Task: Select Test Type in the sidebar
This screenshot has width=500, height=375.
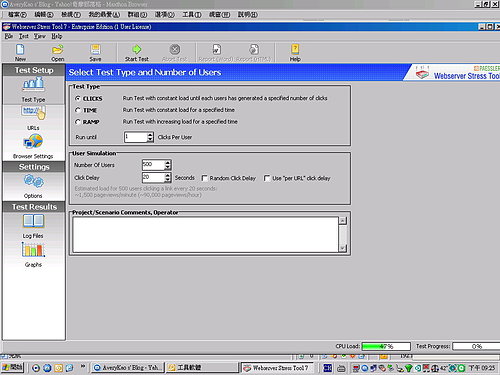Action: 33,89
